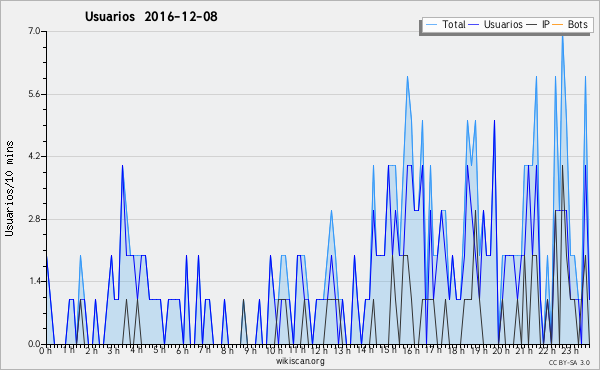
Task: Click the 'Usuarios' legend label
Action: (x=503, y=24)
